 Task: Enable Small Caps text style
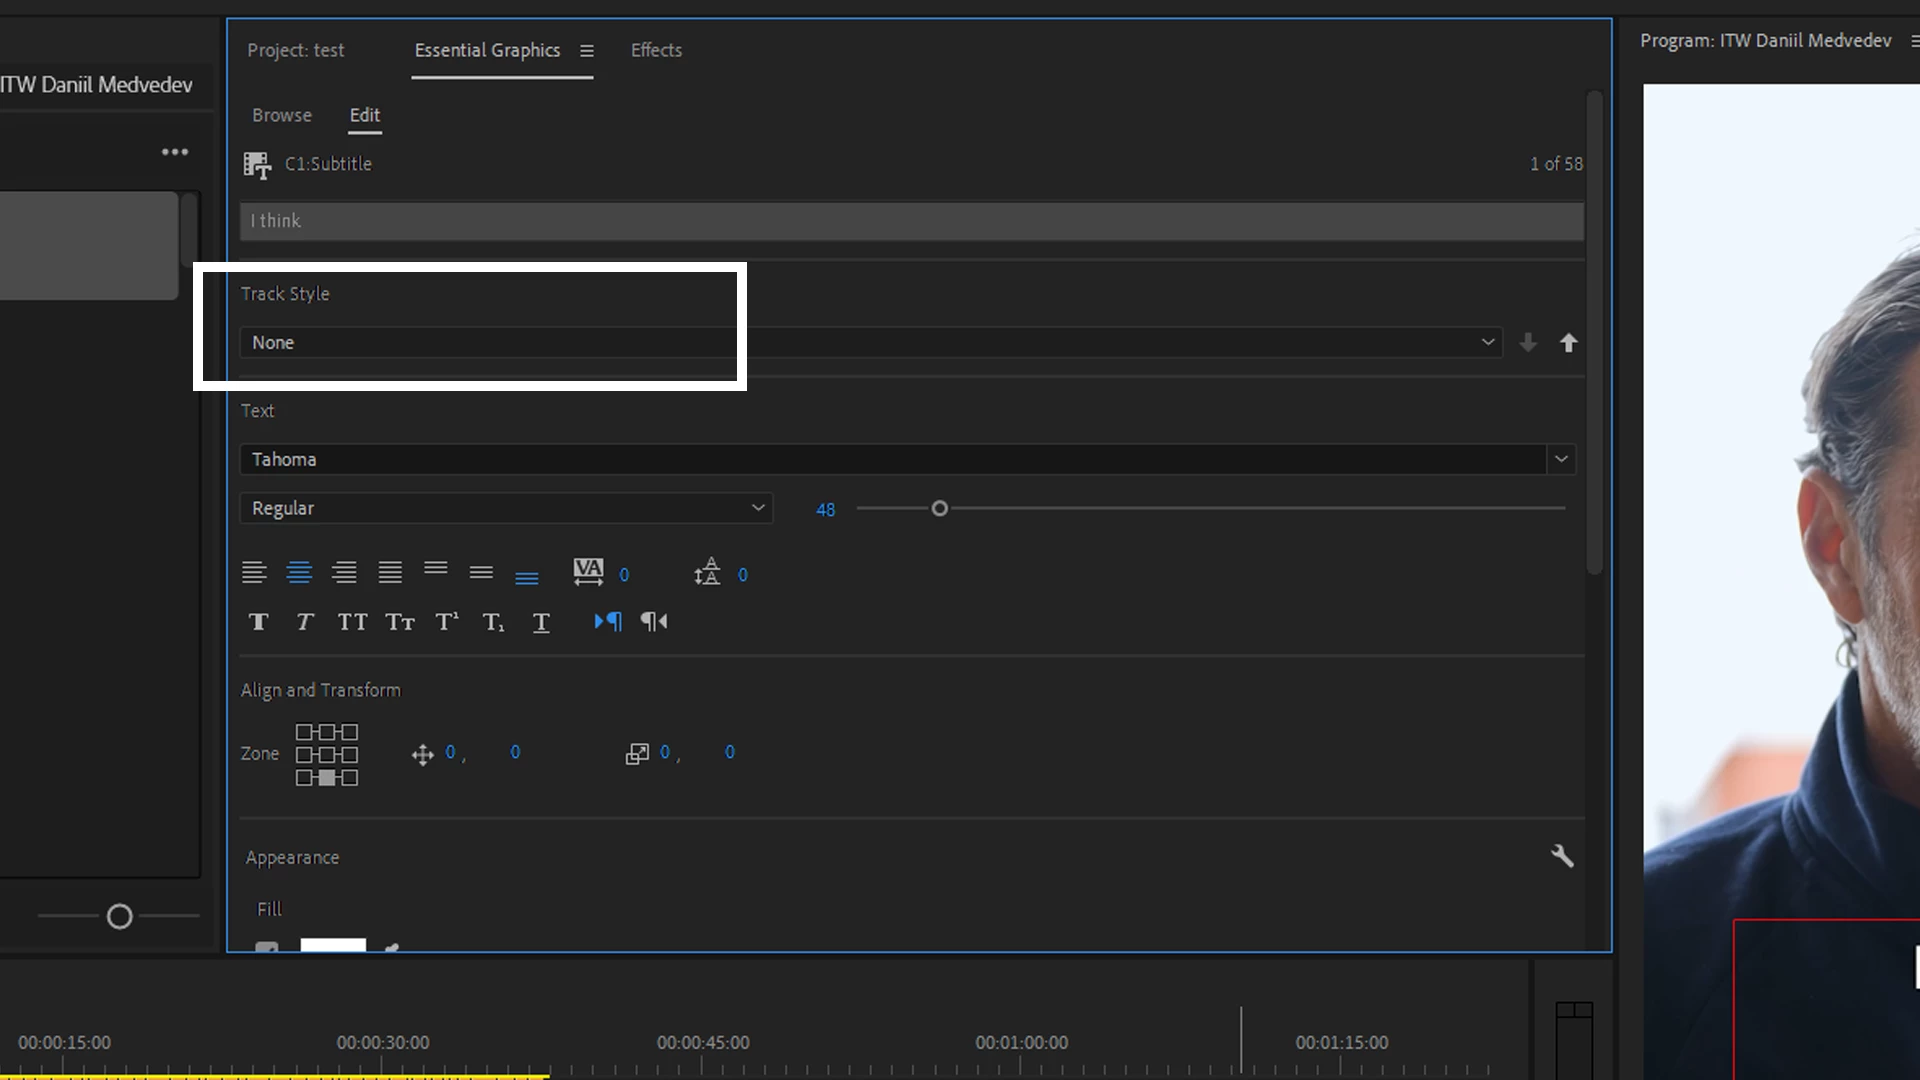point(399,622)
